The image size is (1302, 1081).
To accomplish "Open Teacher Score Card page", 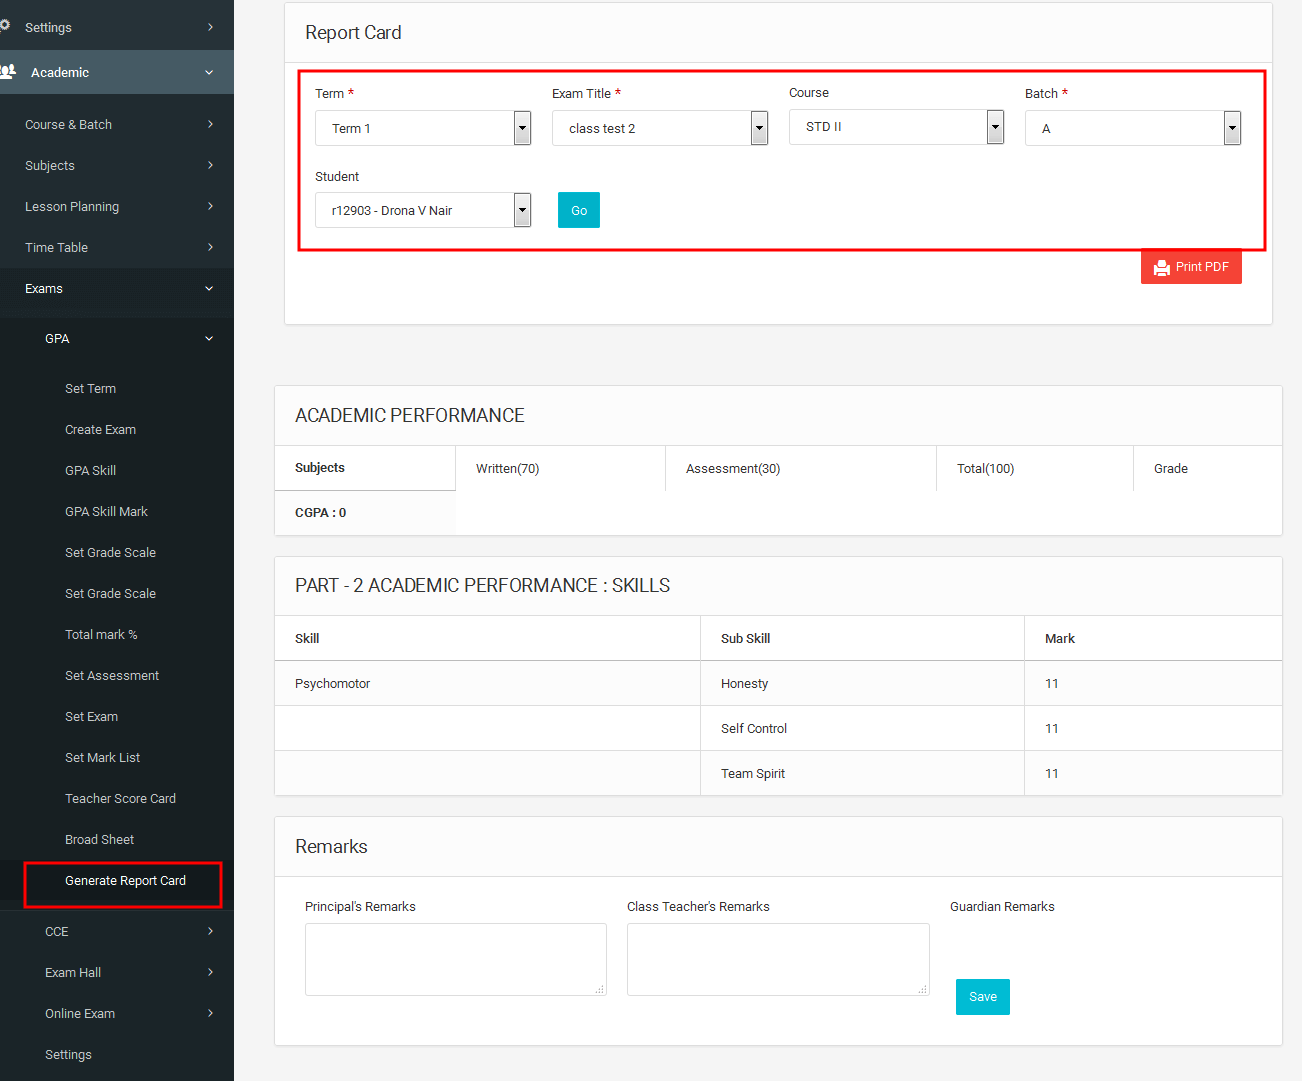I will click(120, 798).
